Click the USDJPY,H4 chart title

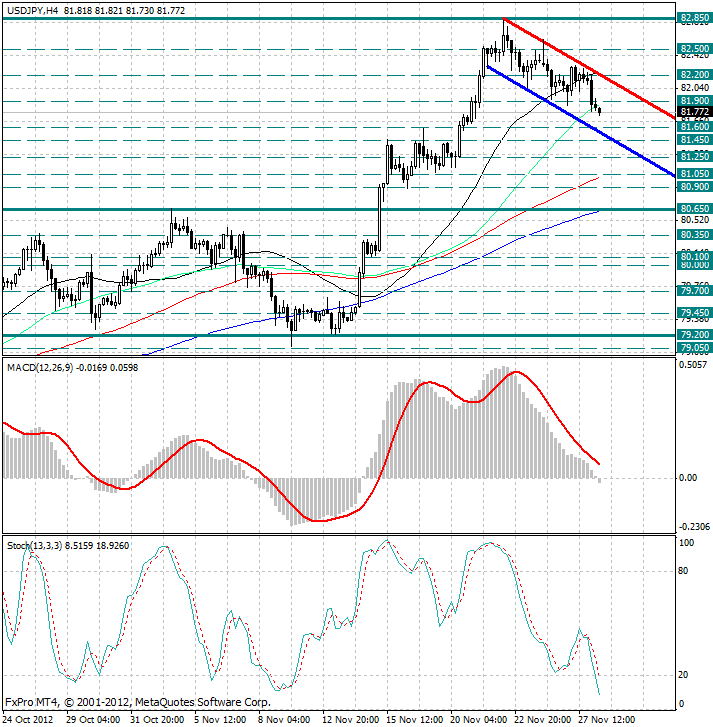tap(33, 10)
